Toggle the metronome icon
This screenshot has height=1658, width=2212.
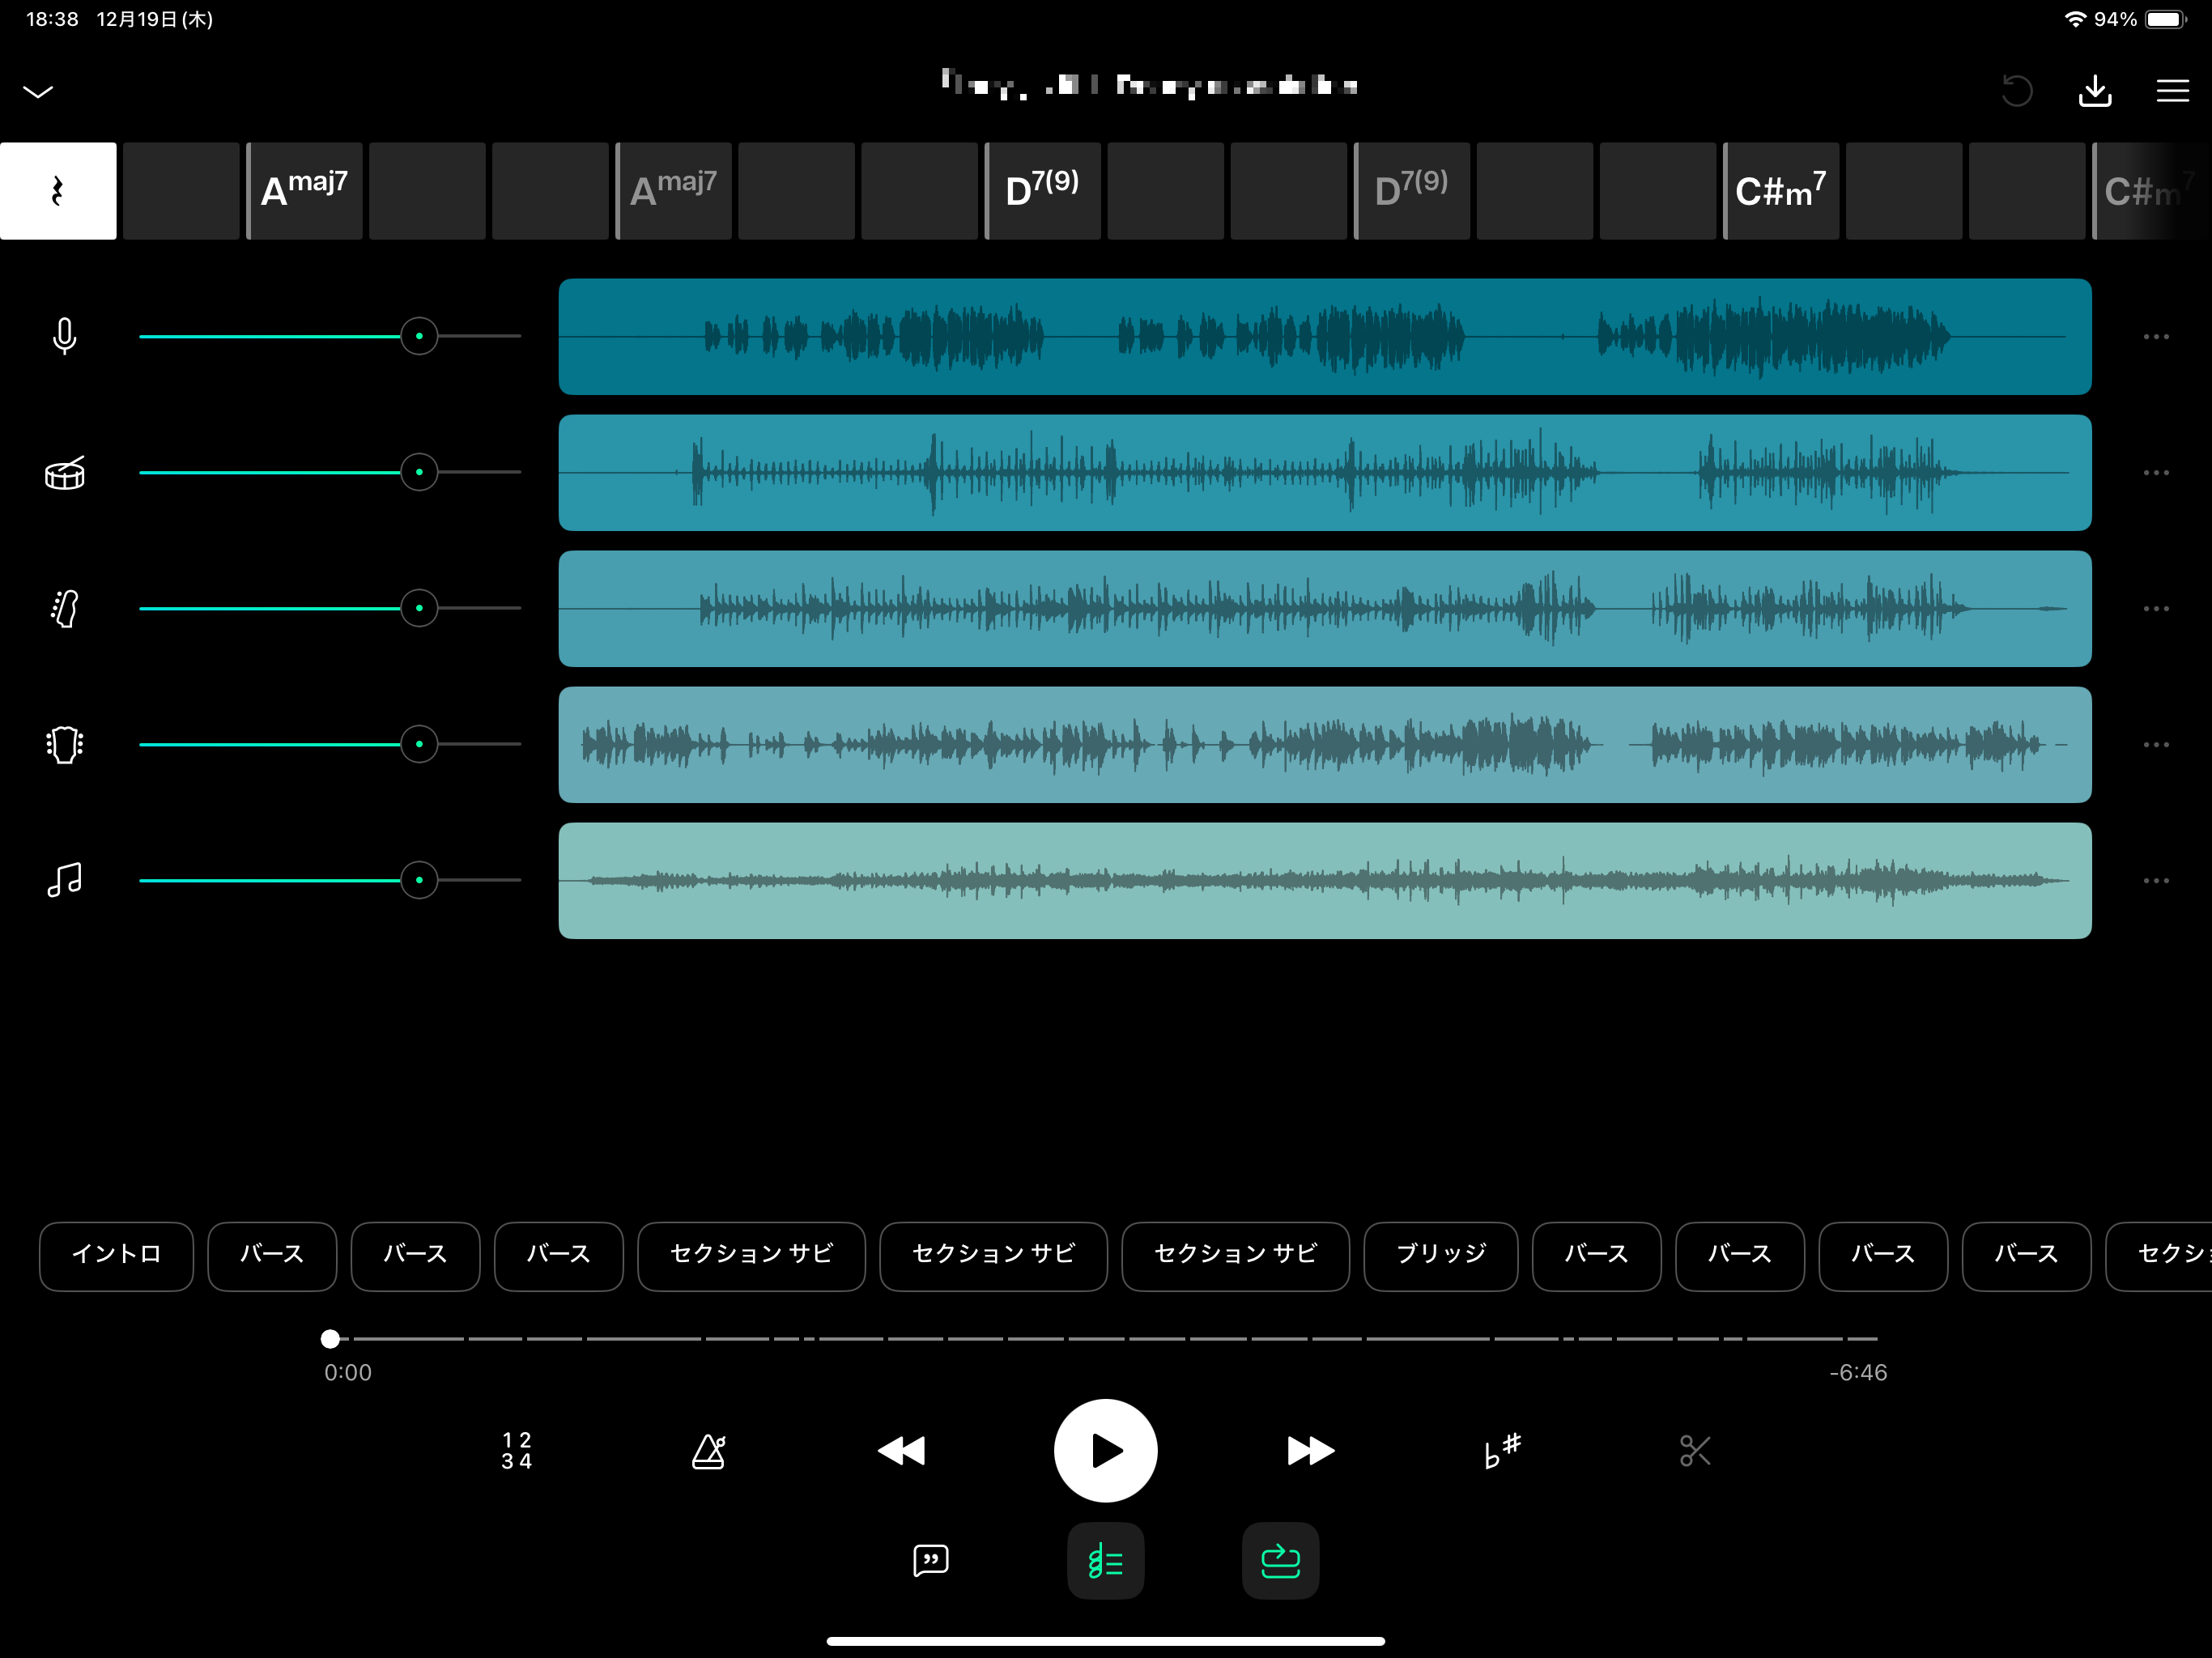(x=709, y=1450)
